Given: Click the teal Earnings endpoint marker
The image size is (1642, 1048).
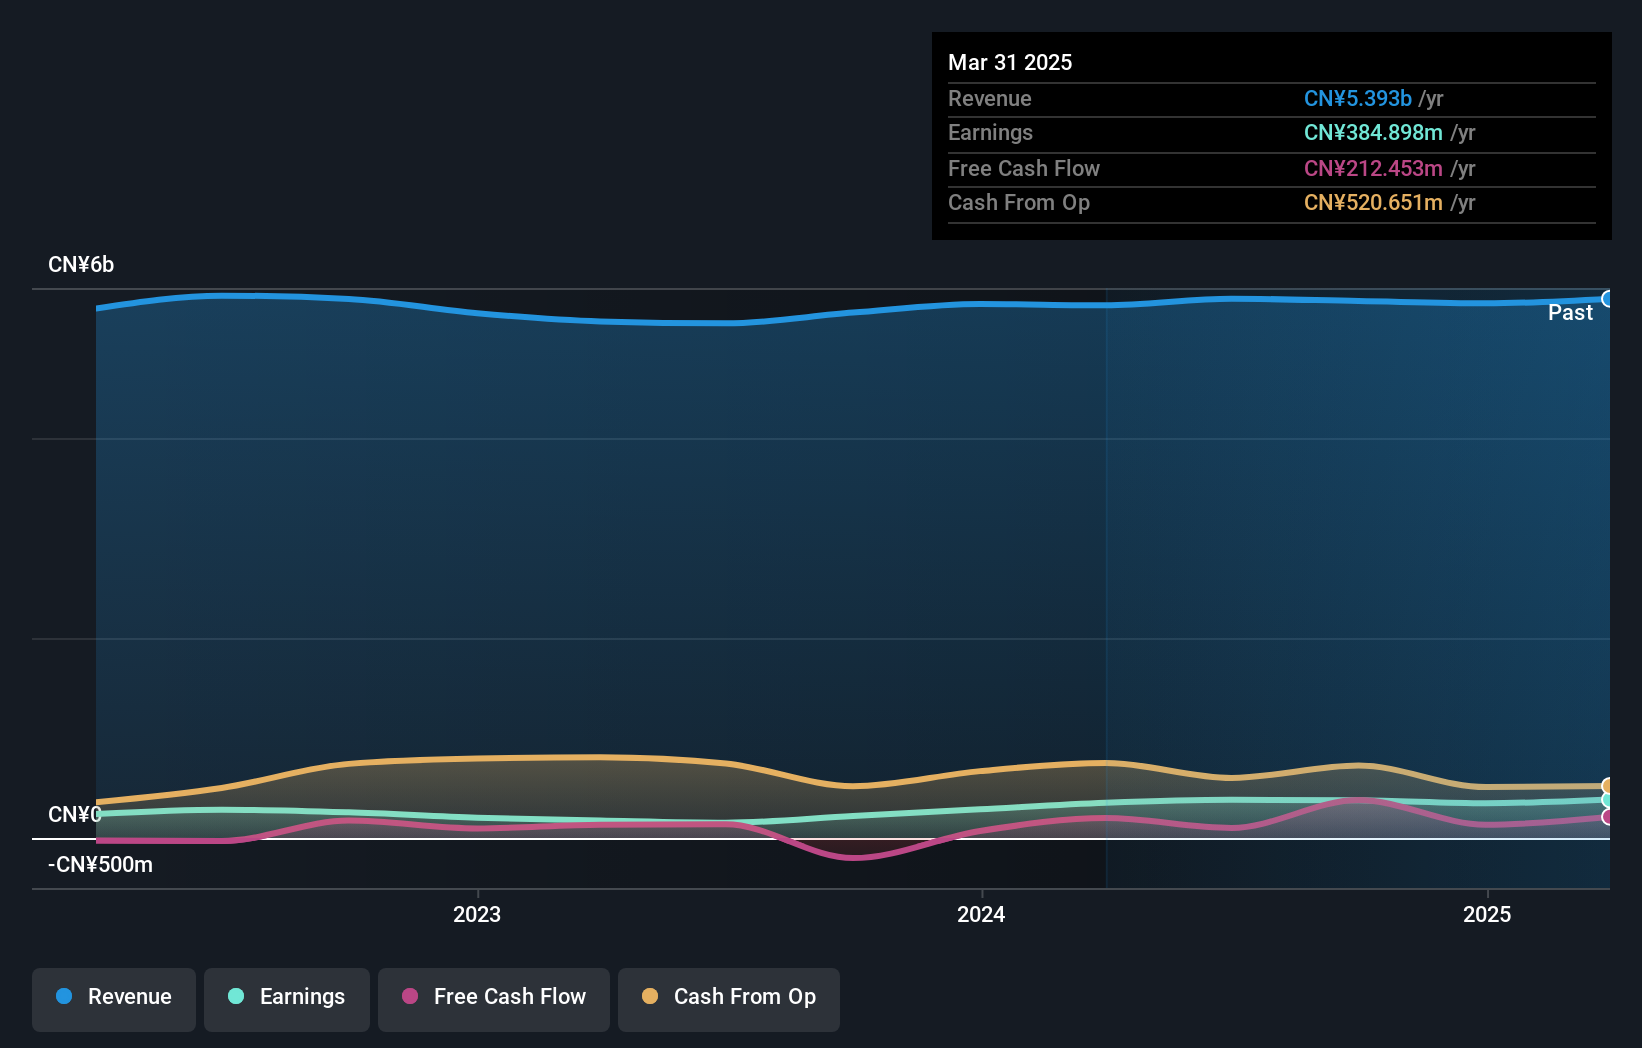Looking at the screenshot, I should tap(1608, 800).
